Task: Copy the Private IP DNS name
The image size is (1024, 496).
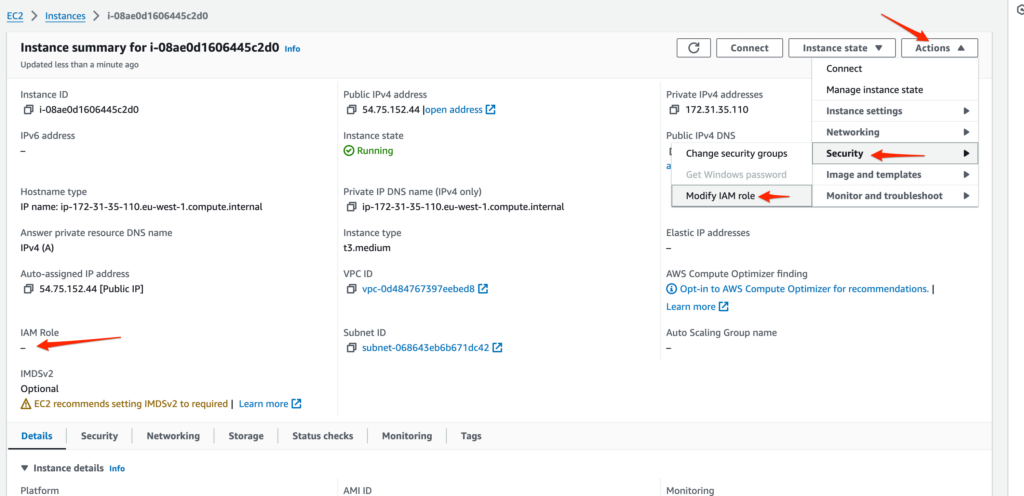Action: 351,207
